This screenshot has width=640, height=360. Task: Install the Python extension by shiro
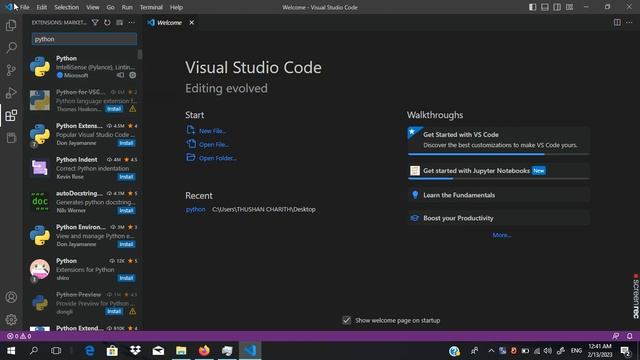126,278
